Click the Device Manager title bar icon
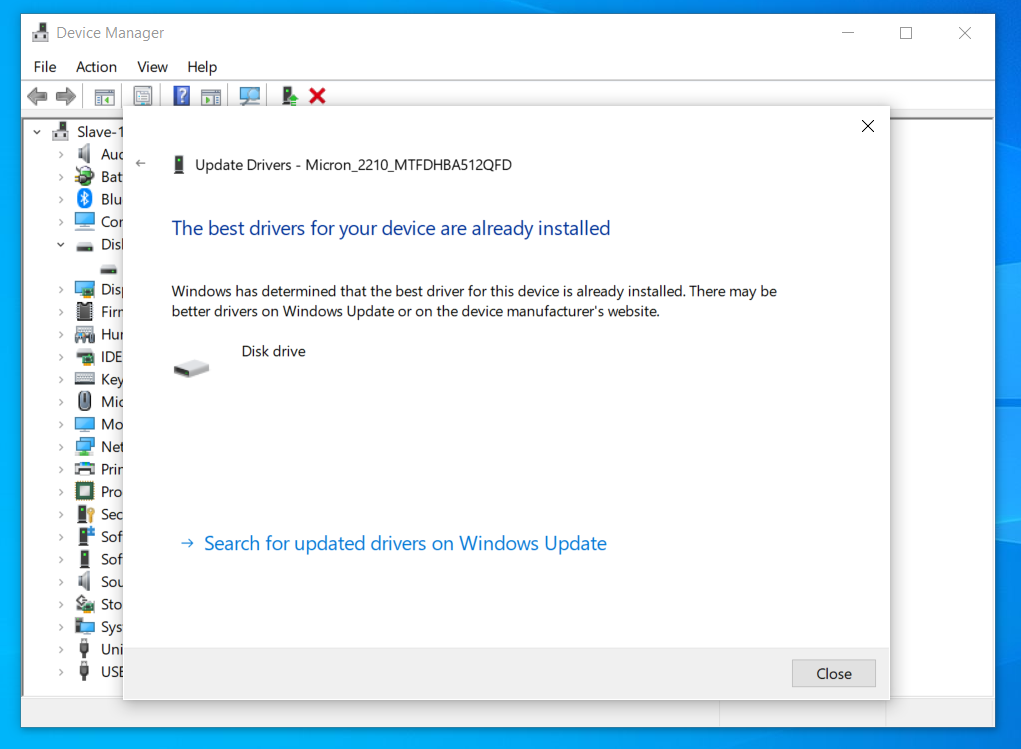This screenshot has height=749, width=1021. [x=40, y=33]
